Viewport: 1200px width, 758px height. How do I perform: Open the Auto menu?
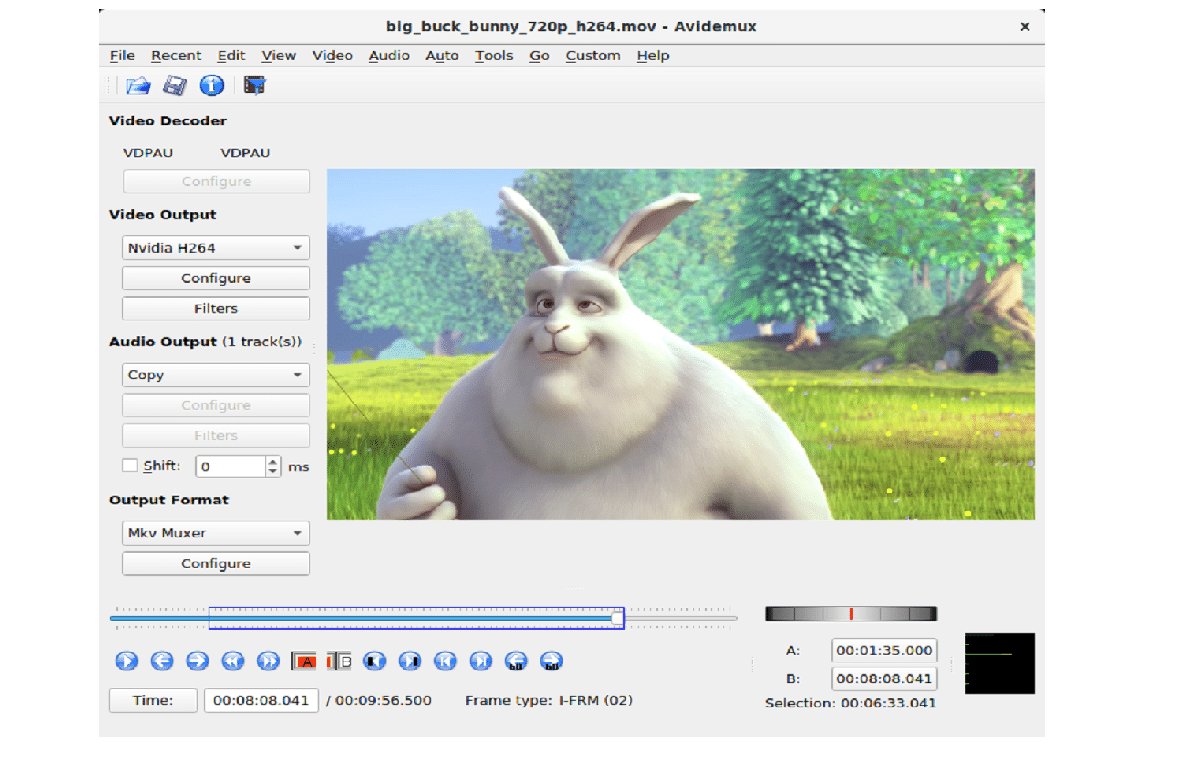(442, 56)
